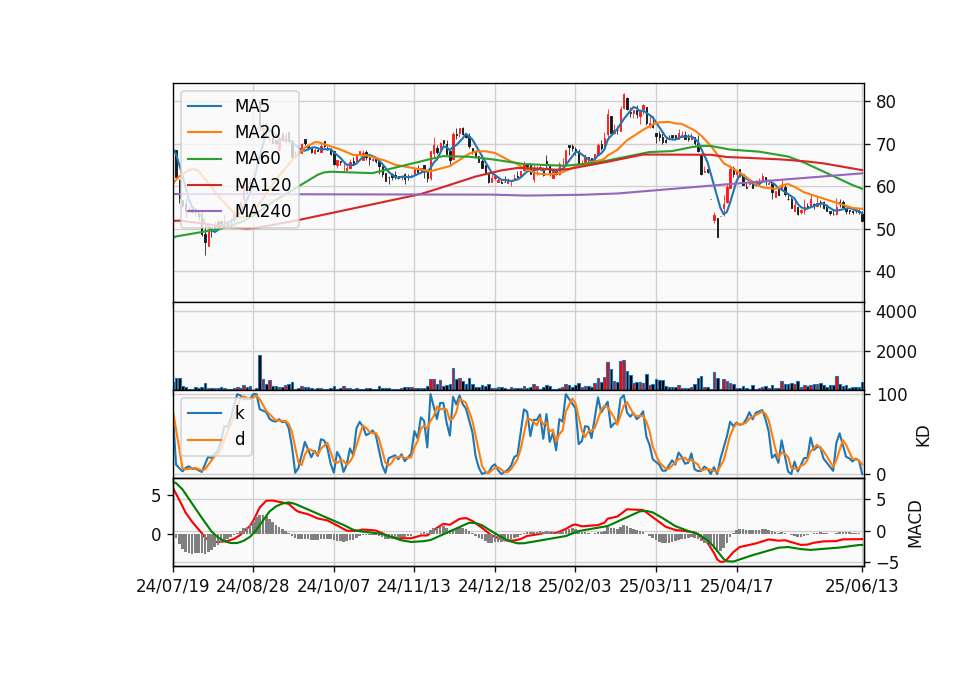960x690 pixels.
Task: Click the 24/11/13 date axis label
Action: click(414, 587)
